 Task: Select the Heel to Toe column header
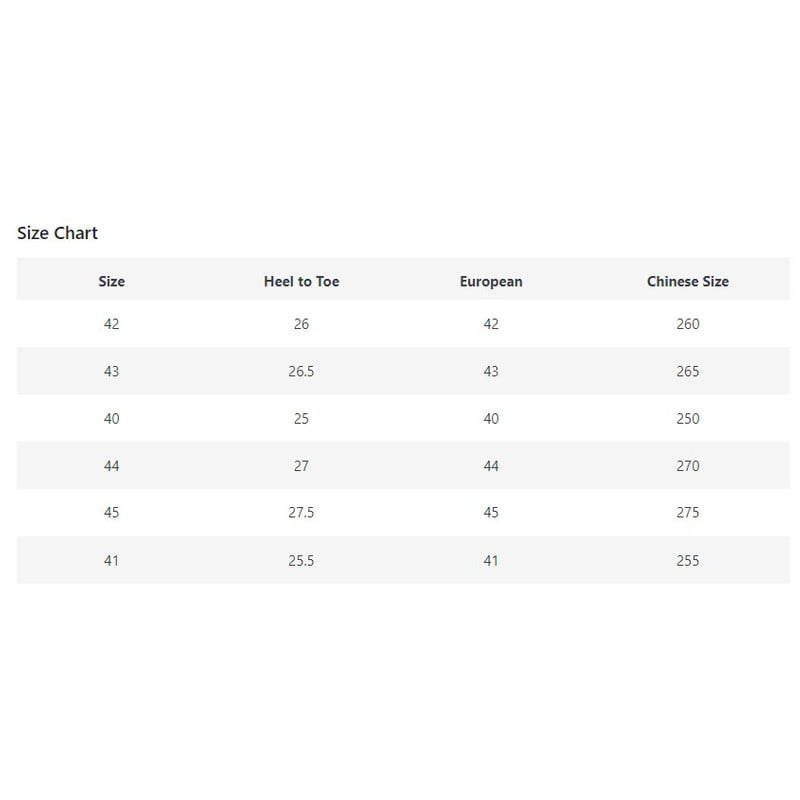click(302, 281)
